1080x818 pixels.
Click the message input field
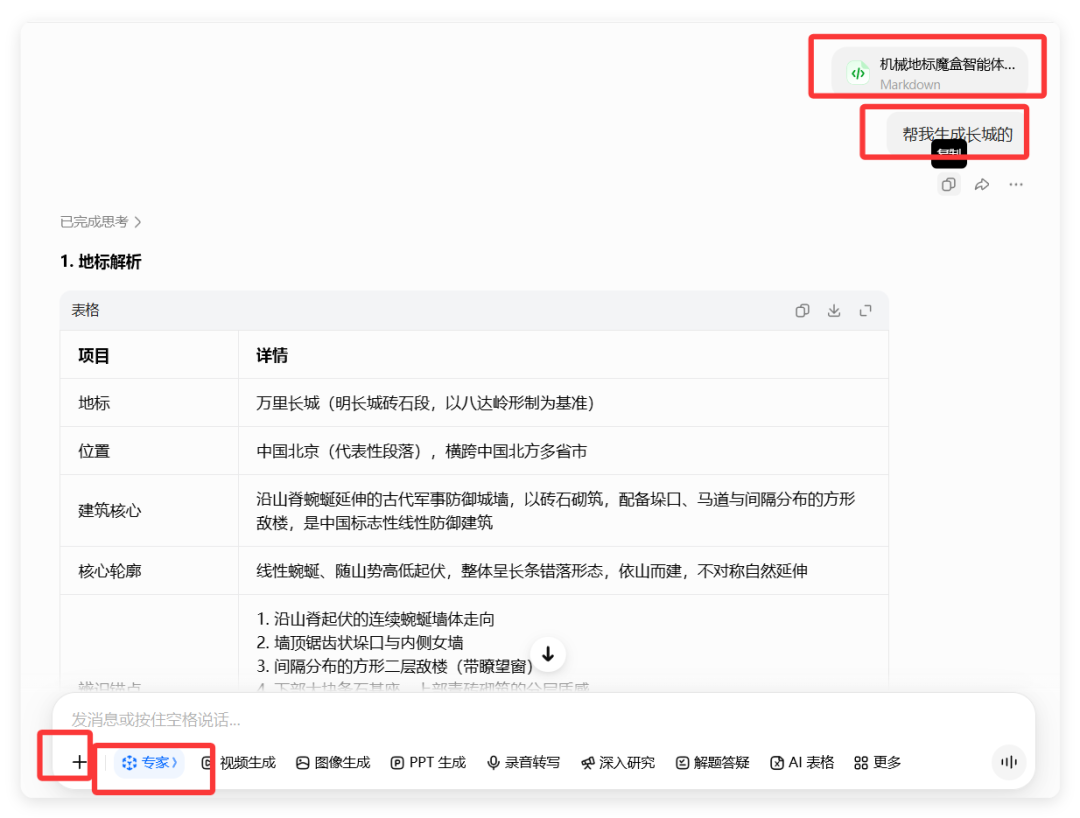click(x=543, y=720)
